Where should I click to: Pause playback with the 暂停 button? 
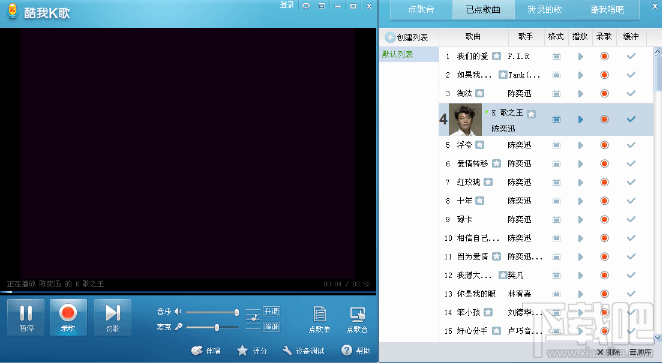(x=26, y=317)
